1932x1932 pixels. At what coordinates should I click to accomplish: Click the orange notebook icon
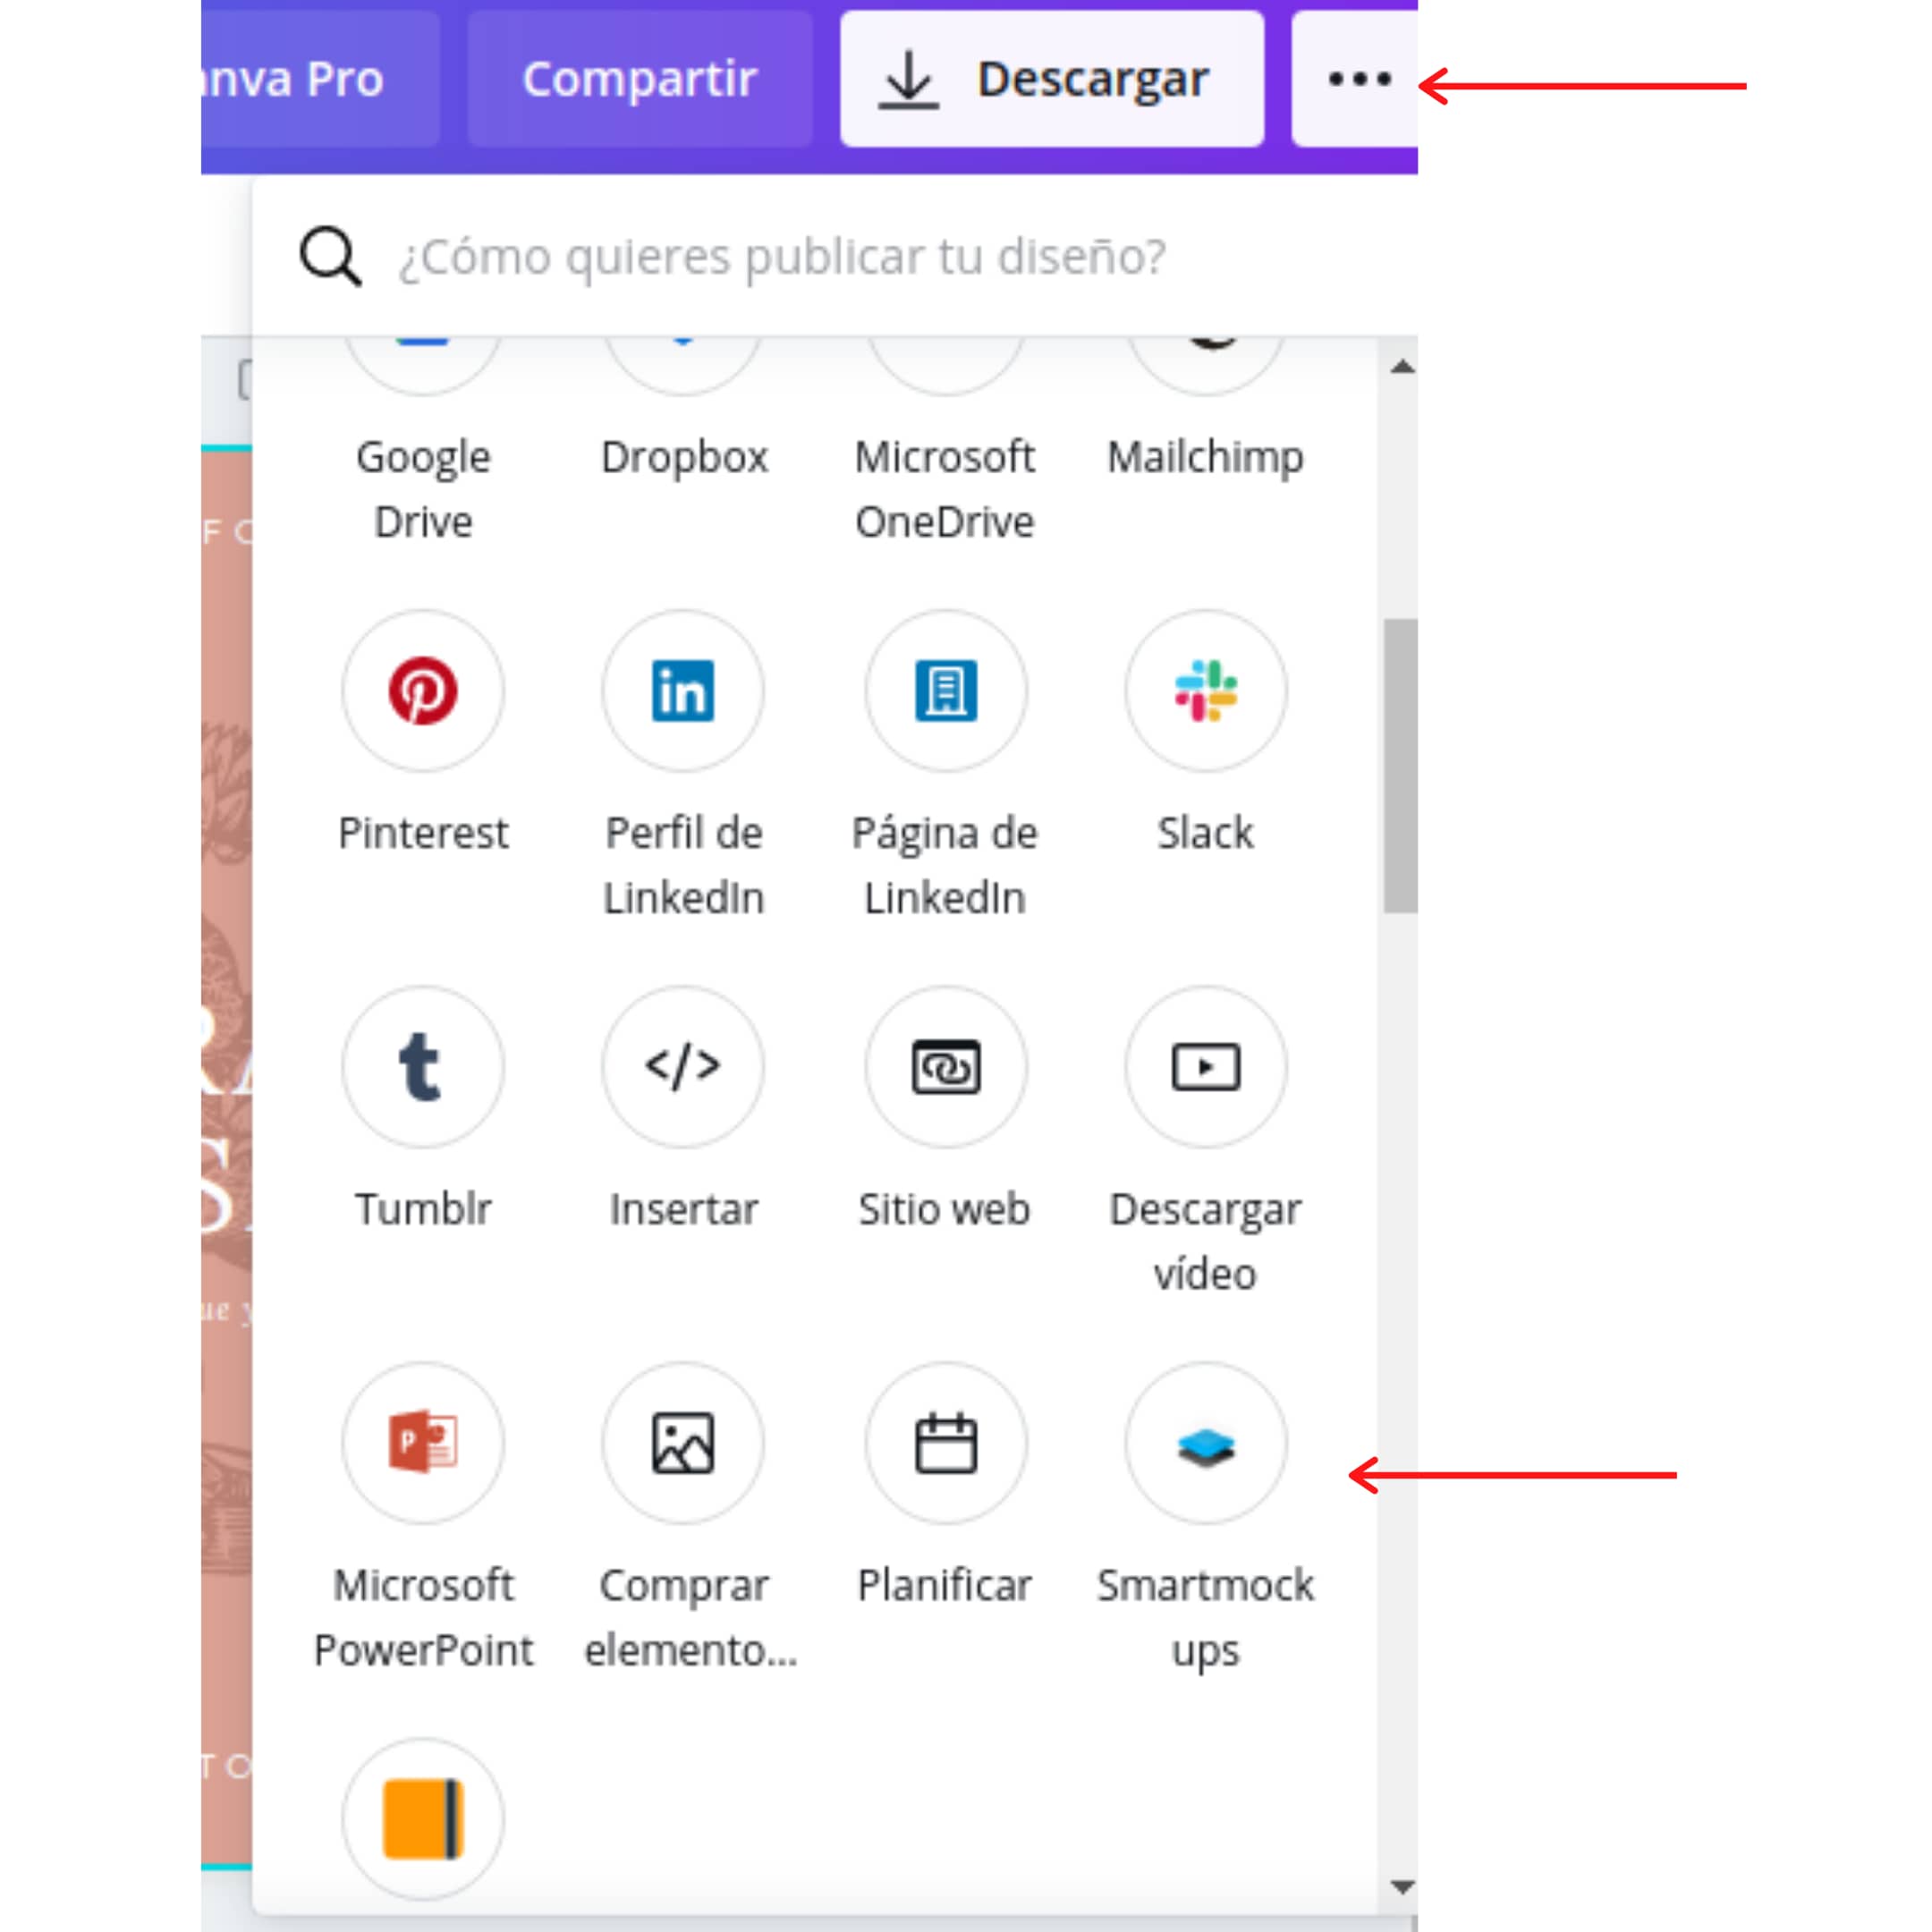pyautogui.click(x=422, y=1819)
